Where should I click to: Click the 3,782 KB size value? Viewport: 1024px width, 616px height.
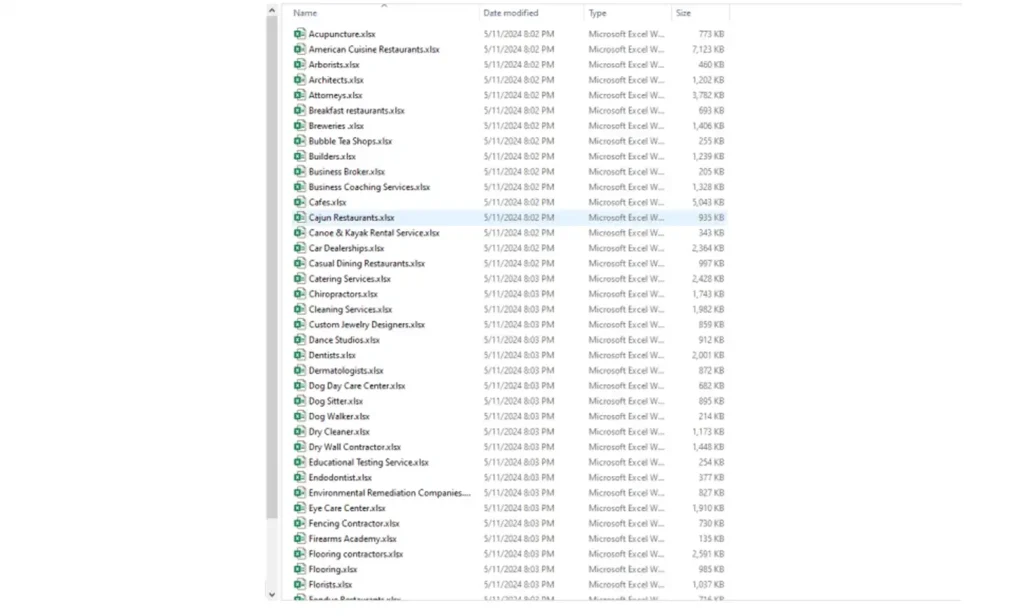(708, 95)
